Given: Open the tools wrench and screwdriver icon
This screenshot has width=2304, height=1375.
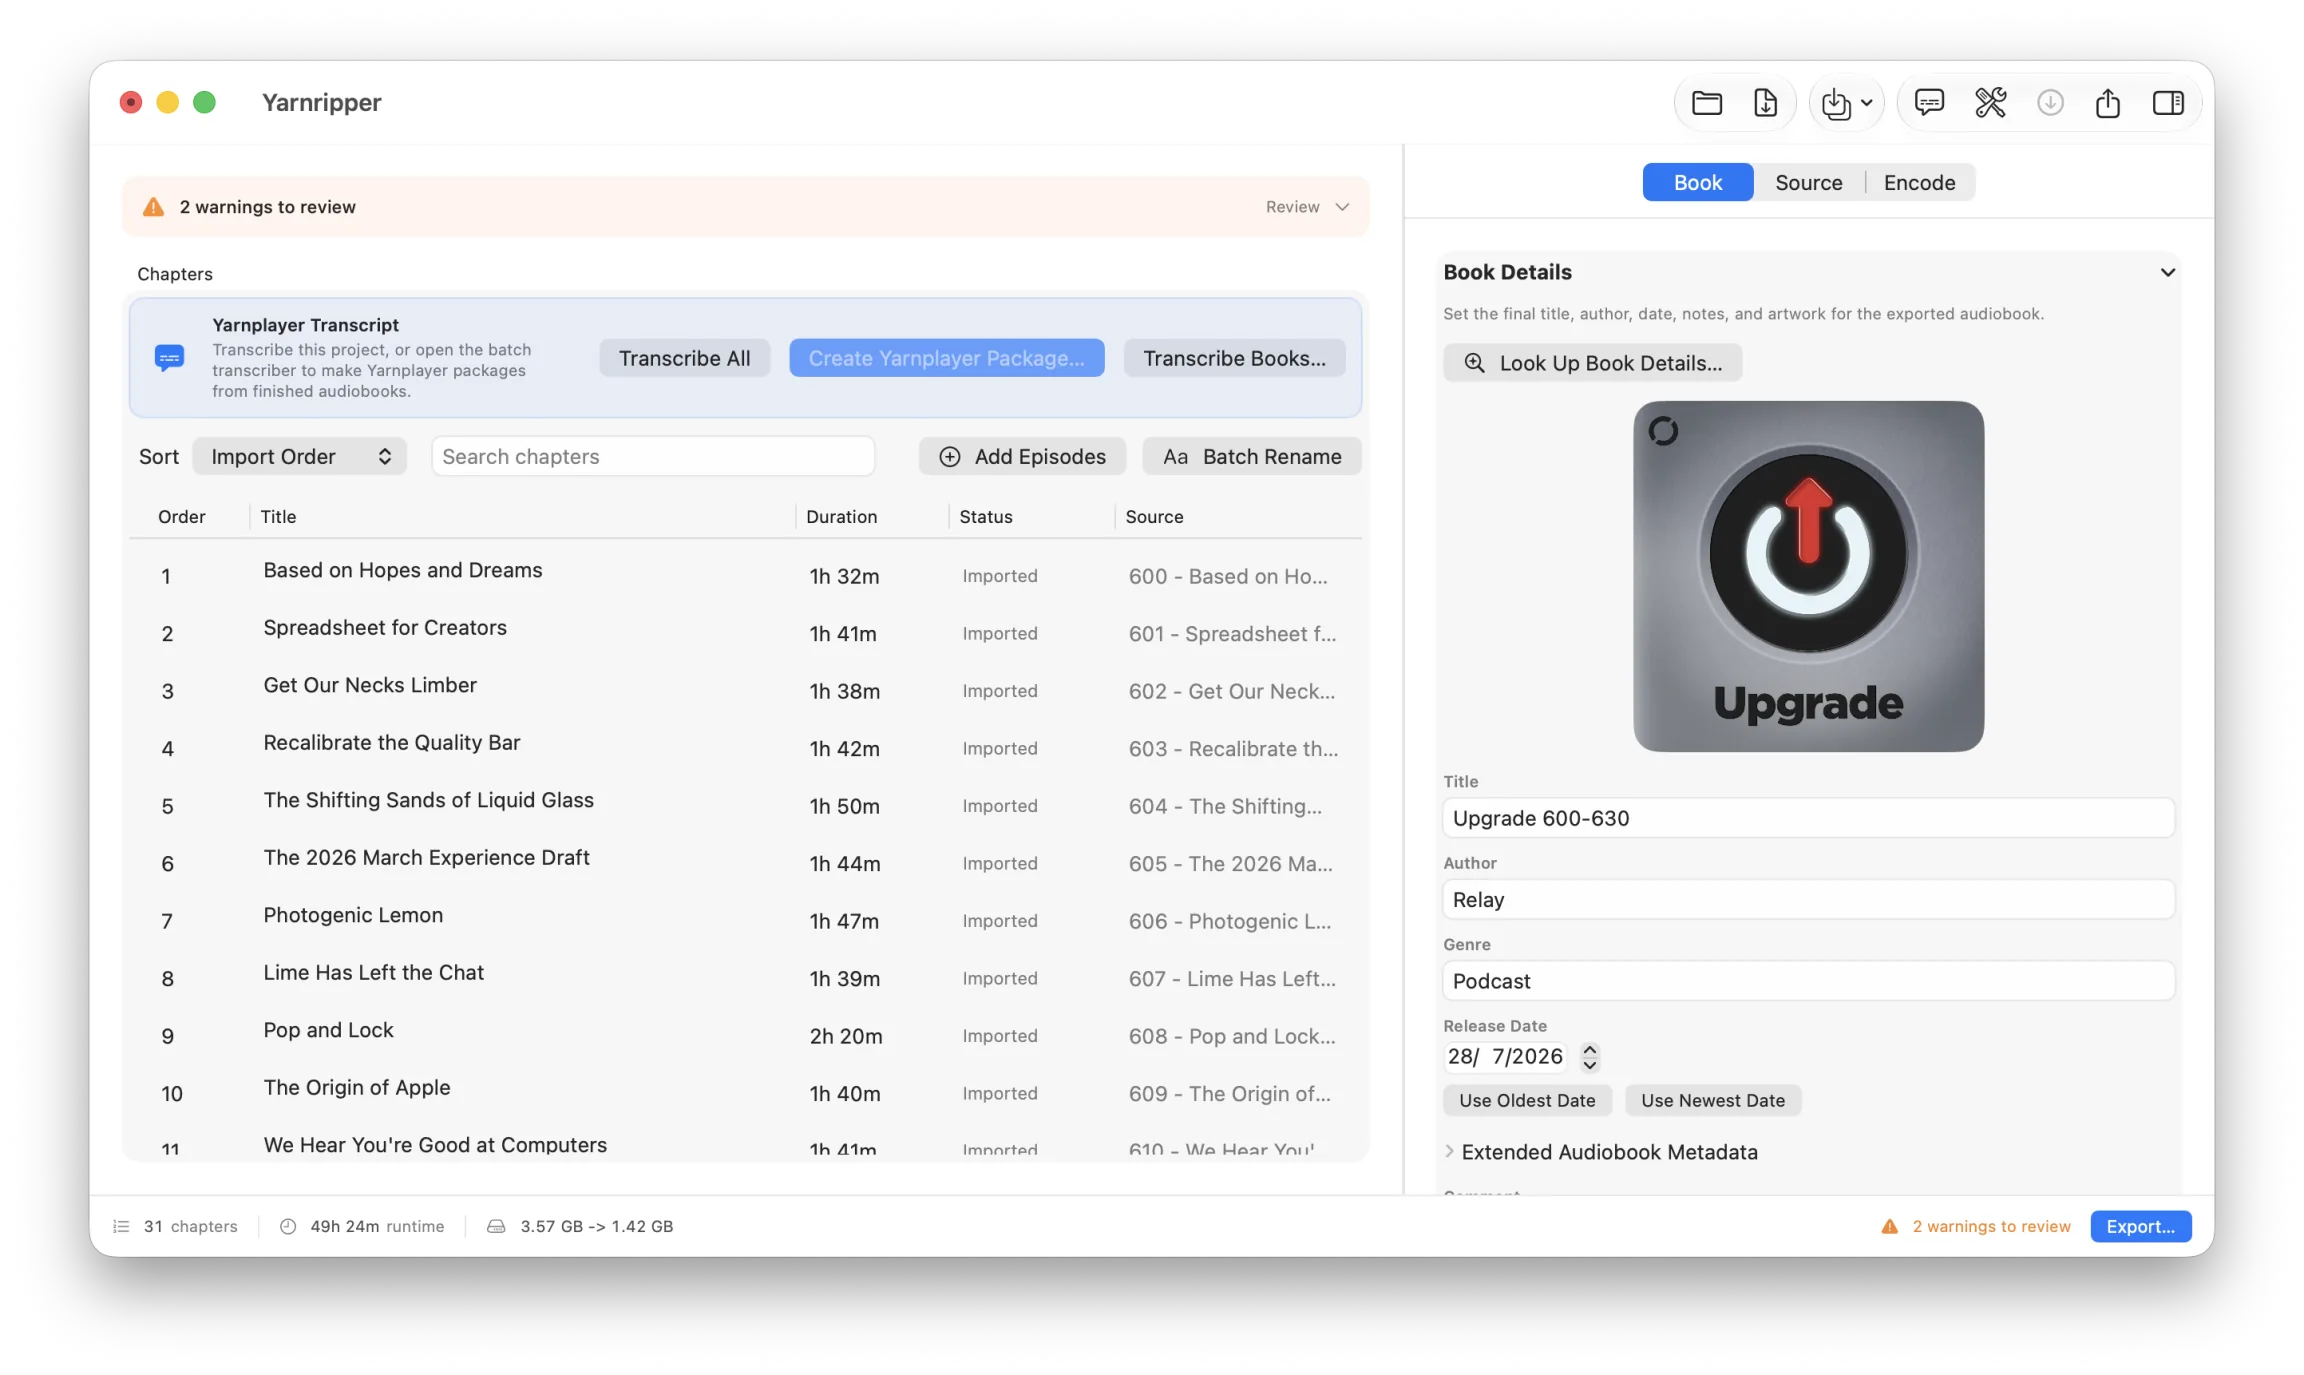Looking at the screenshot, I should coord(1990,102).
